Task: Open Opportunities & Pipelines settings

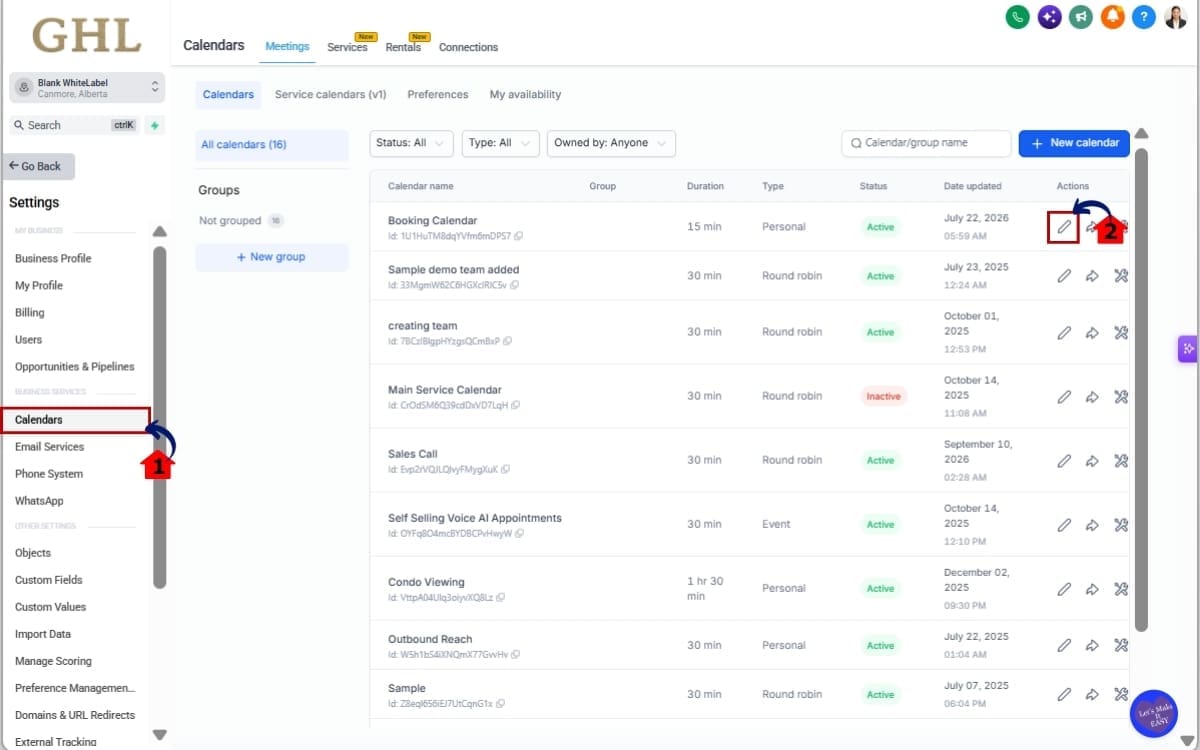Action: point(75,366)
